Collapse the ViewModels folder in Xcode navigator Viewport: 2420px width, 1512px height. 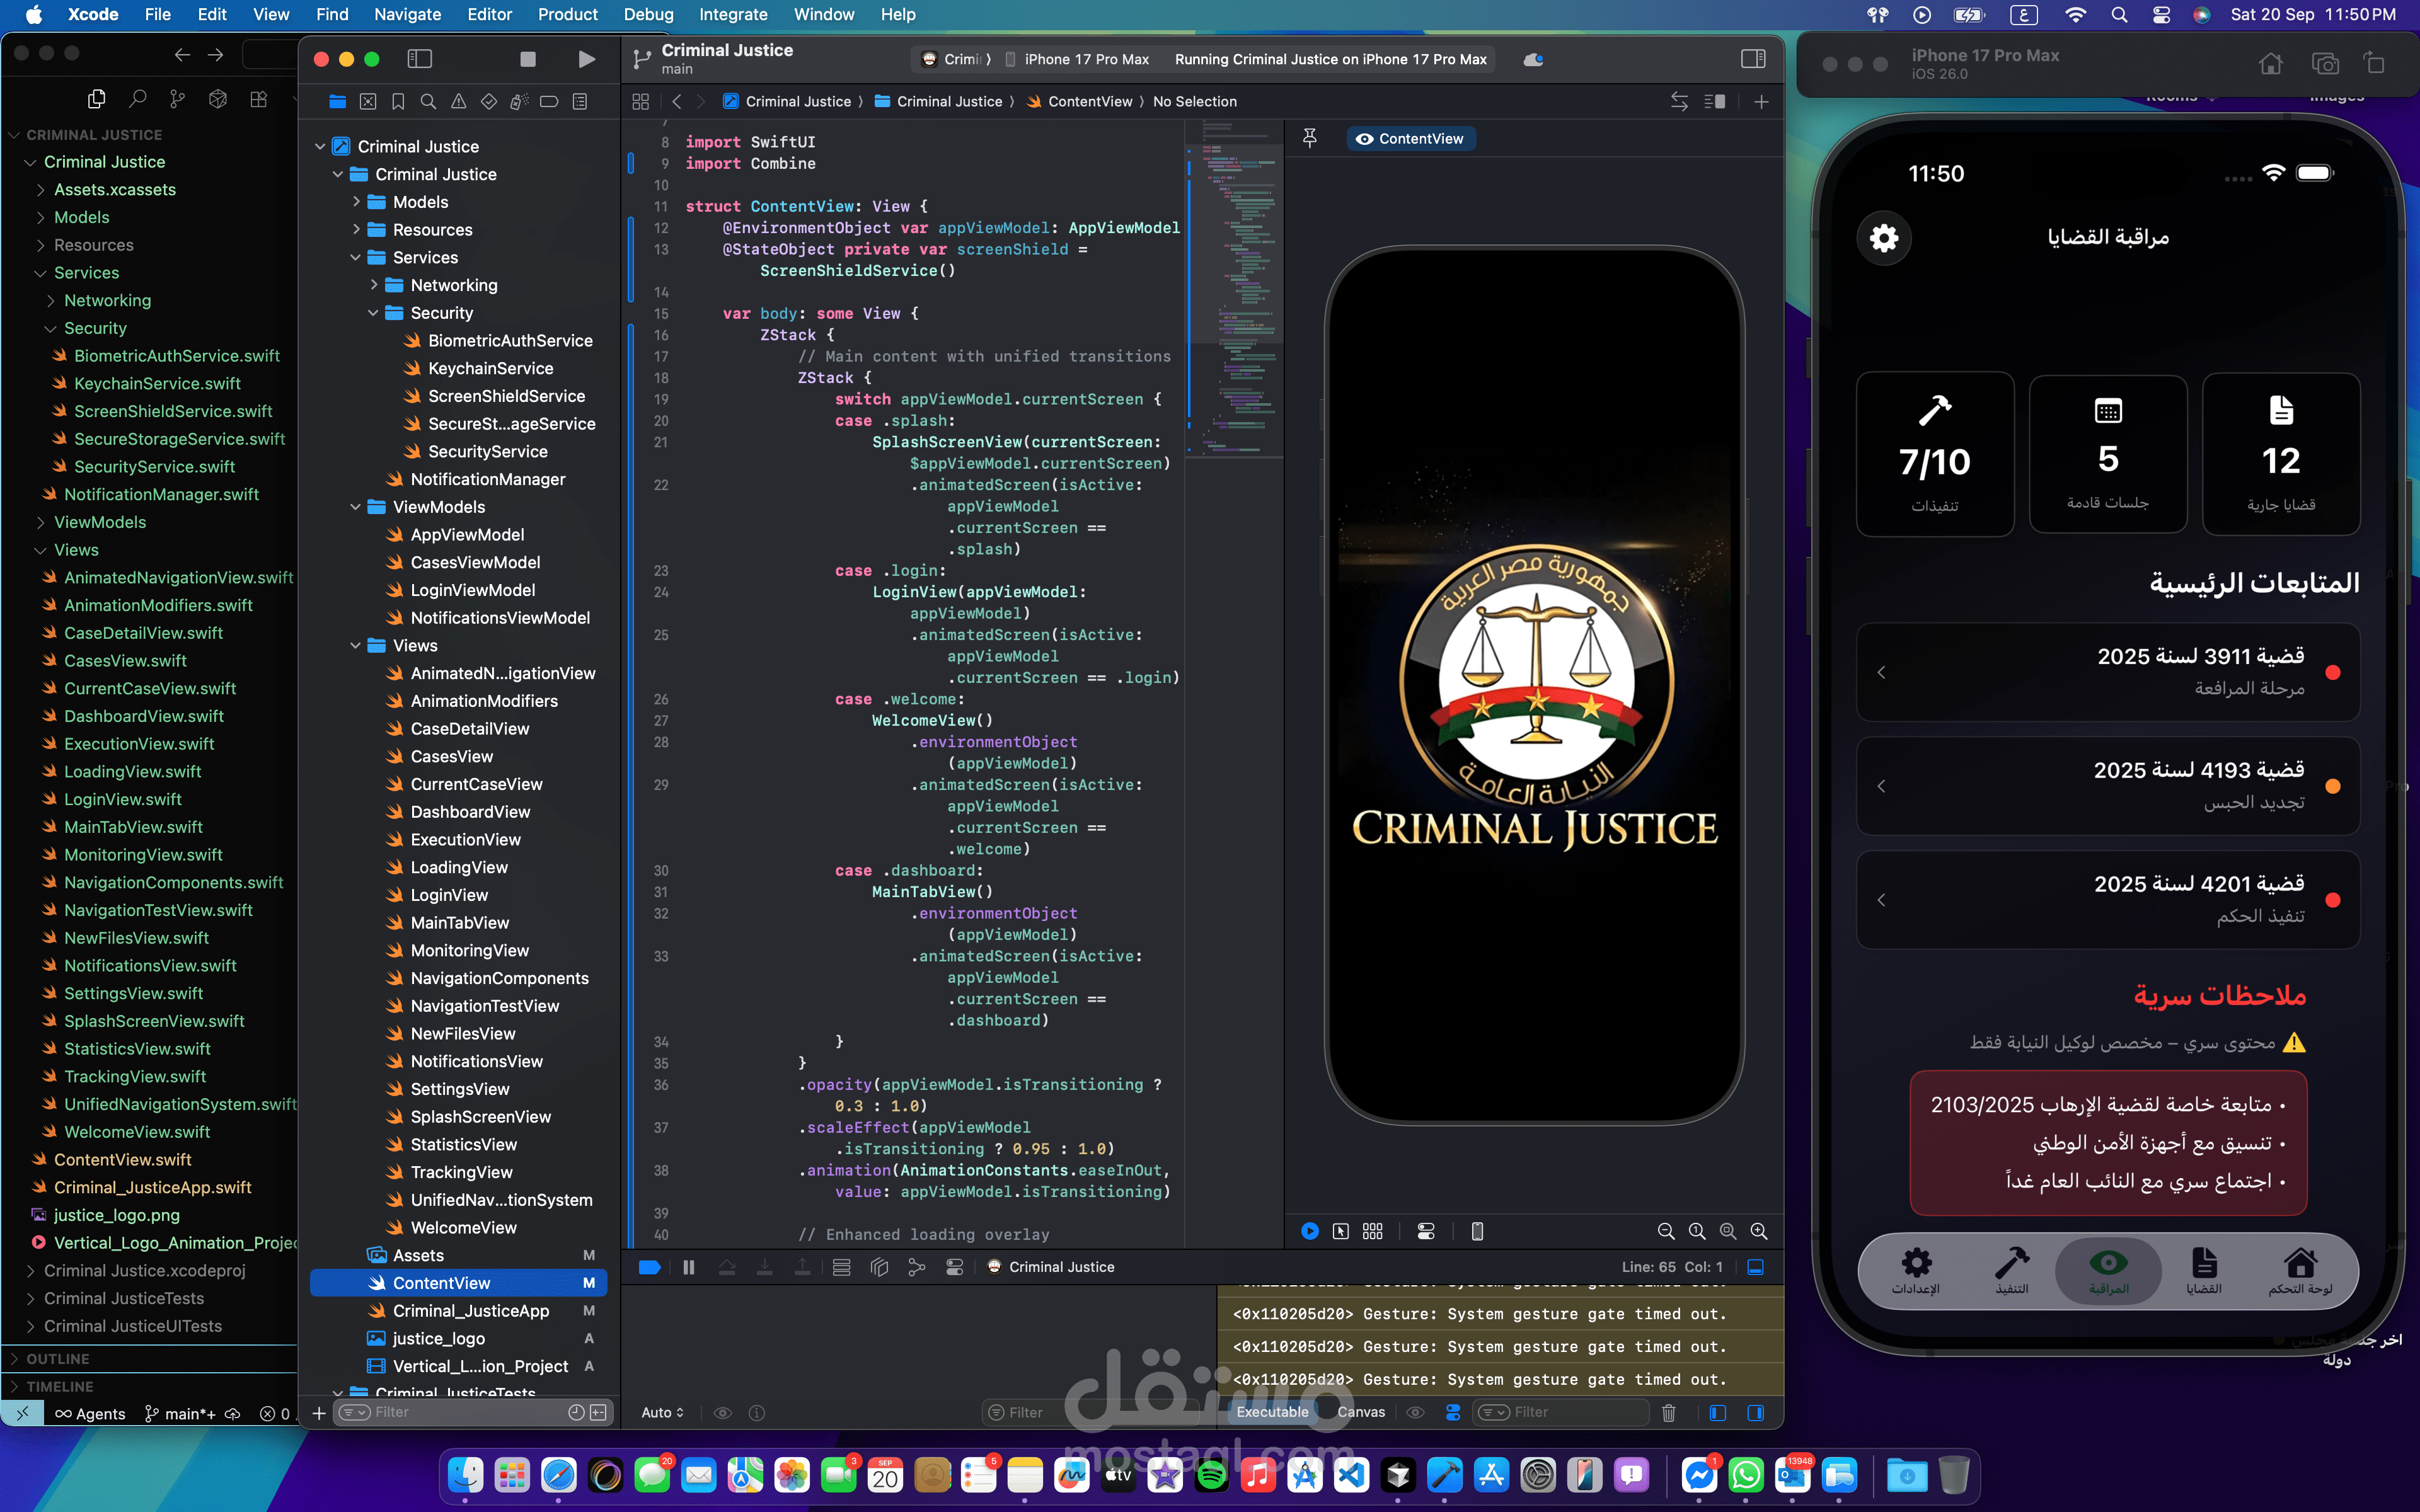356,507
